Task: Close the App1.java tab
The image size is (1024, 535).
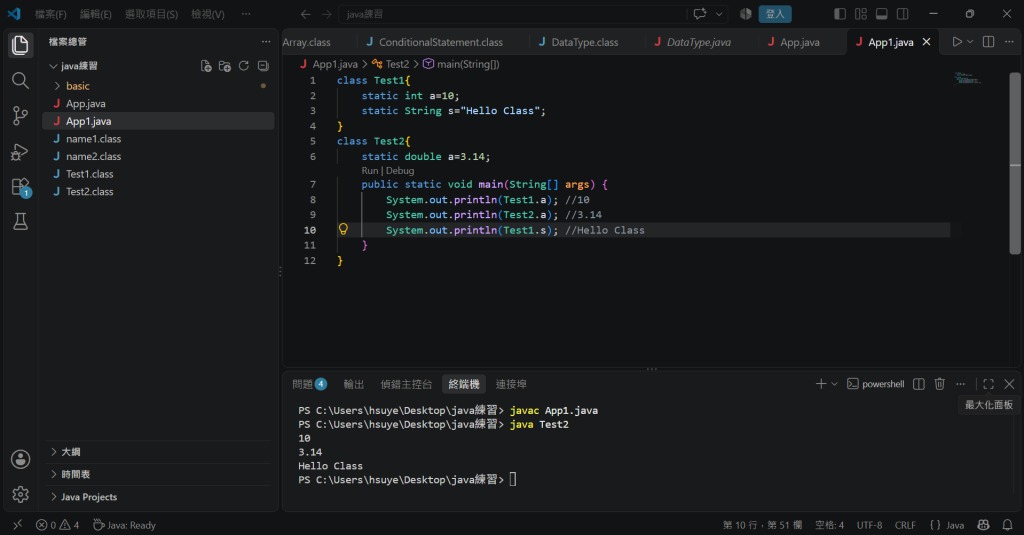Action: [x=926, y=42]
